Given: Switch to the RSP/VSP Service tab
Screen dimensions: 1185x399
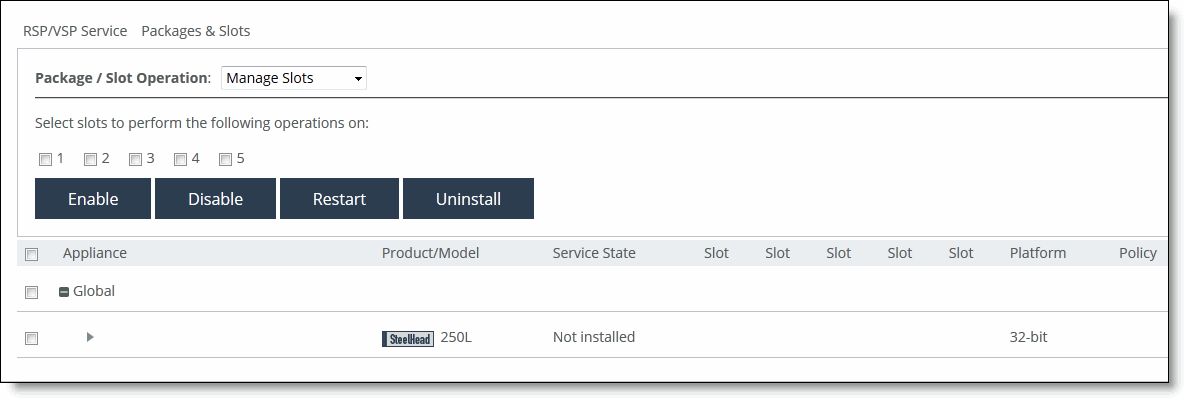Looking at the screenshot, I should click(75, 31).
